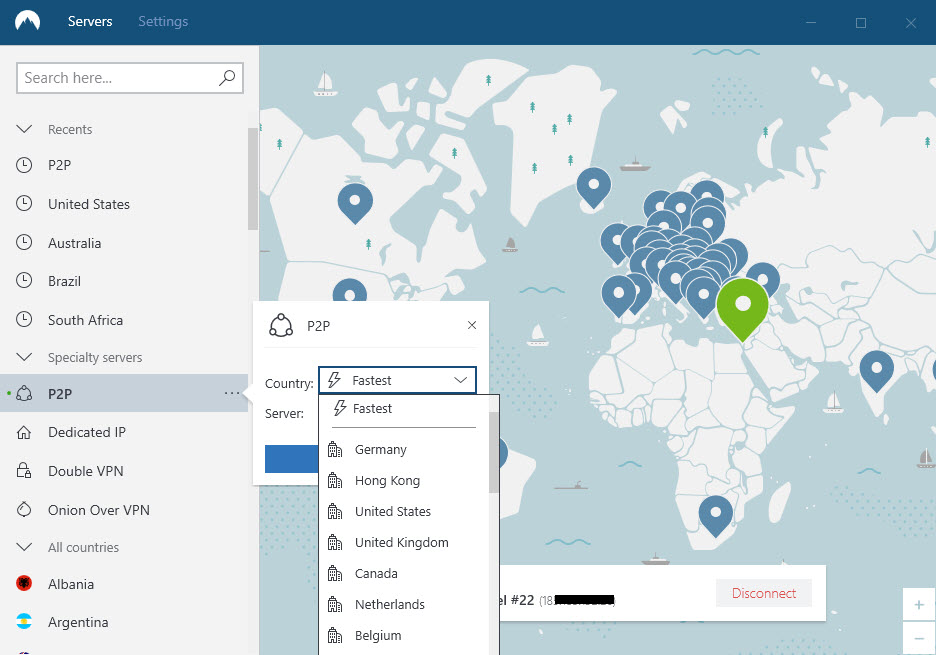936x655 pixels.
Task: Click the magnifying glass search icon
Action: [x=227, y=78]
